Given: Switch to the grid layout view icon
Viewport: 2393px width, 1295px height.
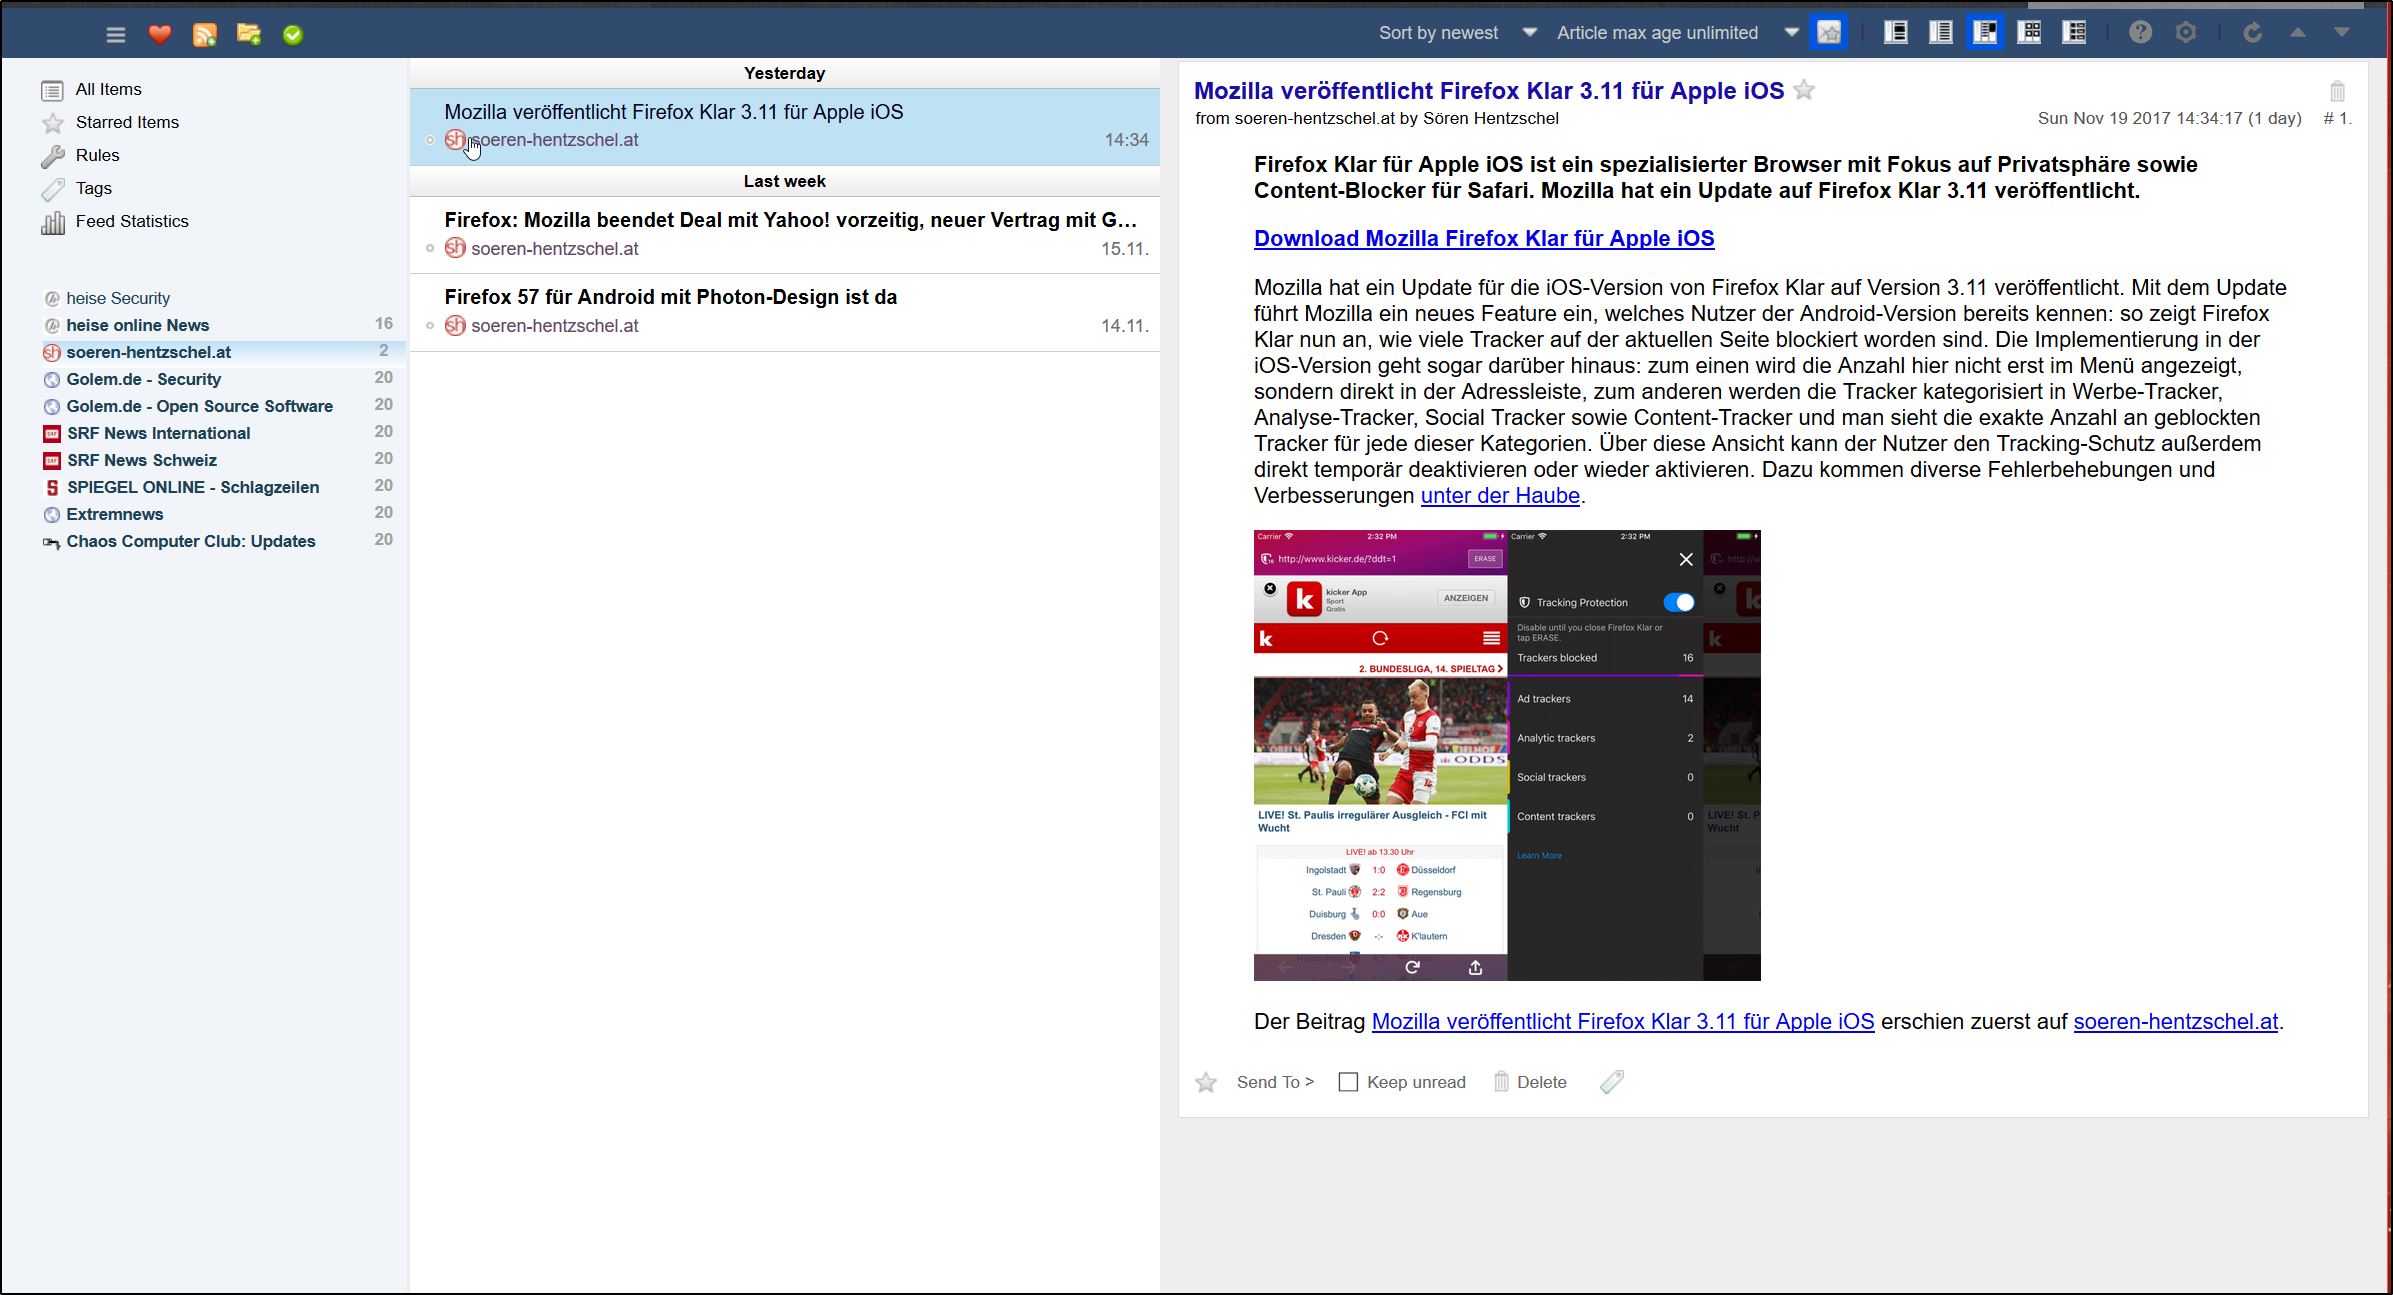Looking at the screenshot, I should coord(2030,33).
